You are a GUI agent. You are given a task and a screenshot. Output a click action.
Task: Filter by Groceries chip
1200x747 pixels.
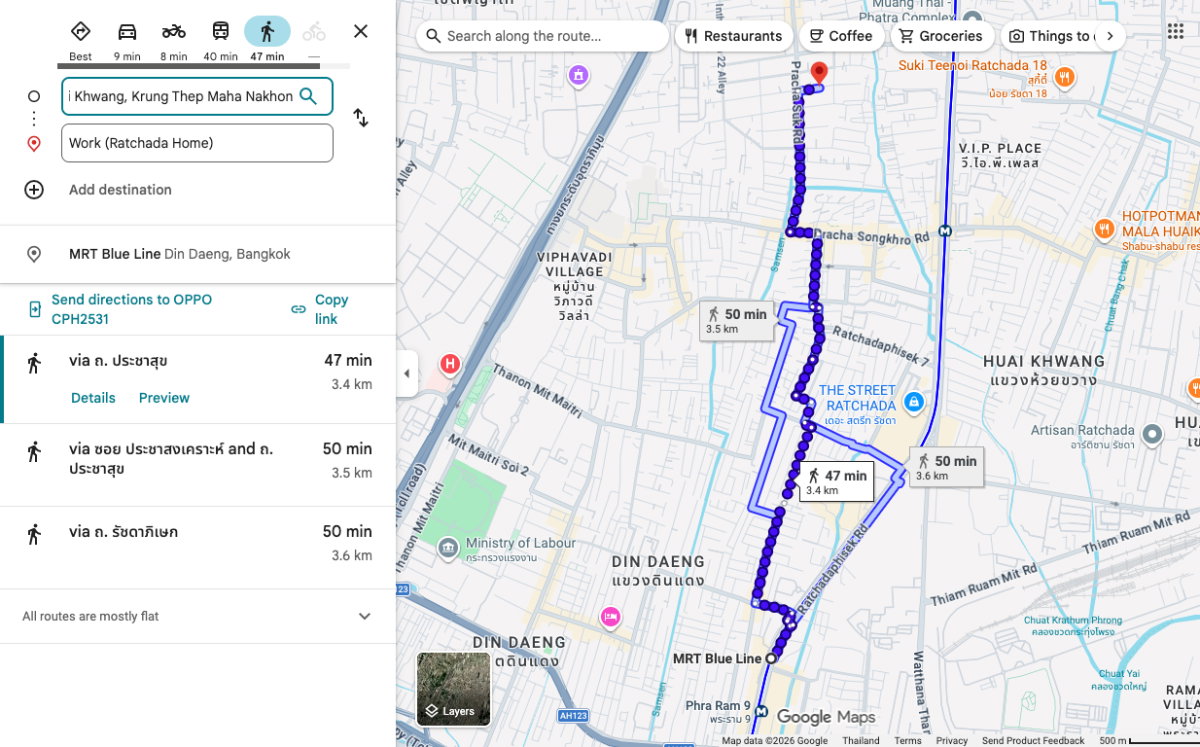pos(940,36)
